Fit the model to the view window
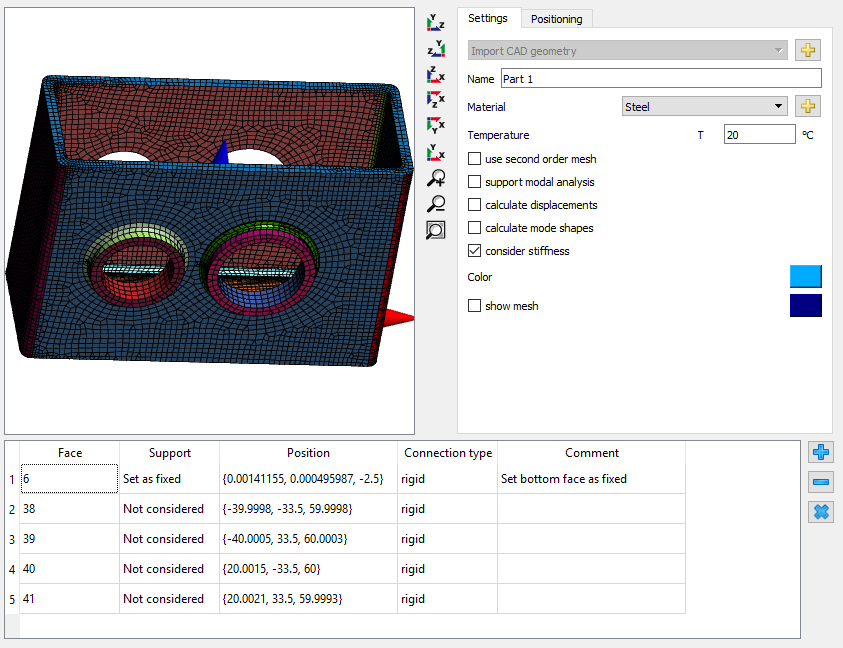The image size is (843, 648). 436,230
